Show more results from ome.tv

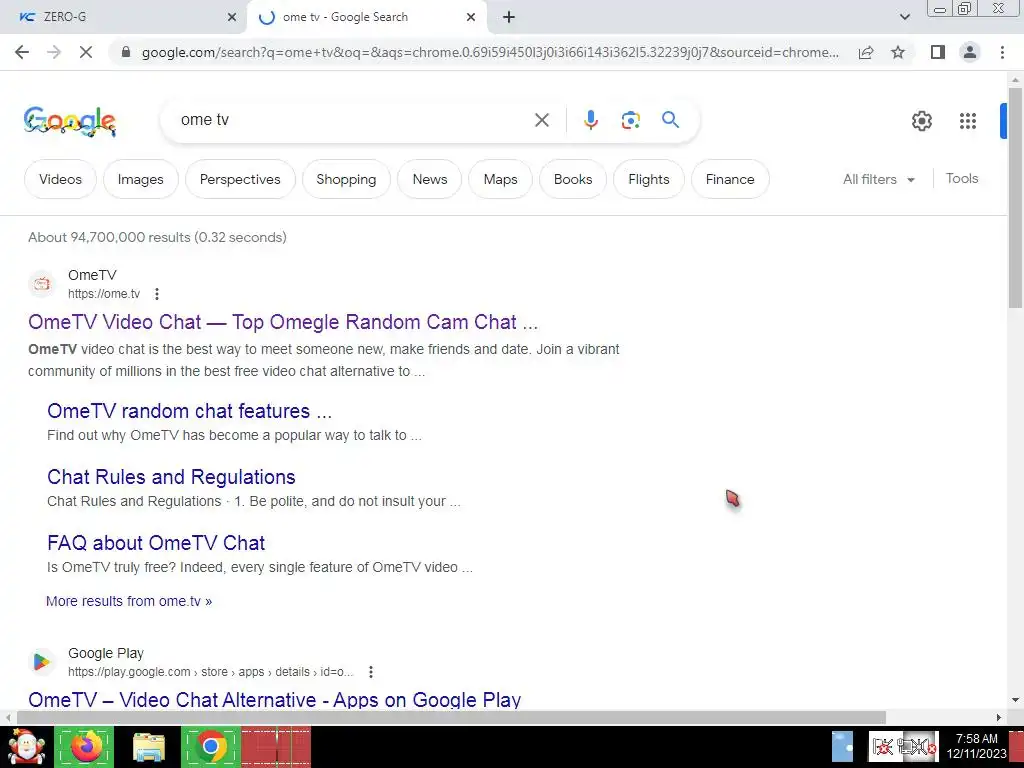(x=129, y=601)
